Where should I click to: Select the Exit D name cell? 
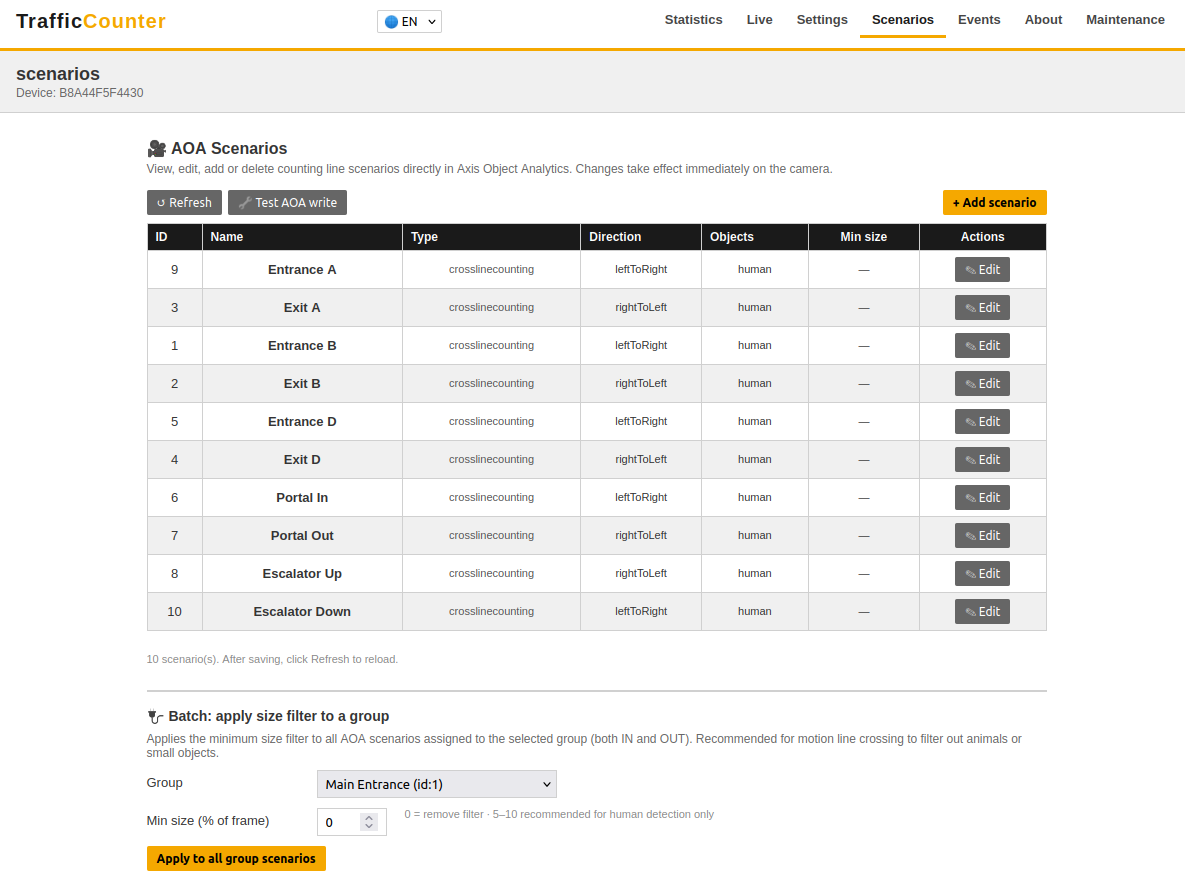[x=302, y=459]
